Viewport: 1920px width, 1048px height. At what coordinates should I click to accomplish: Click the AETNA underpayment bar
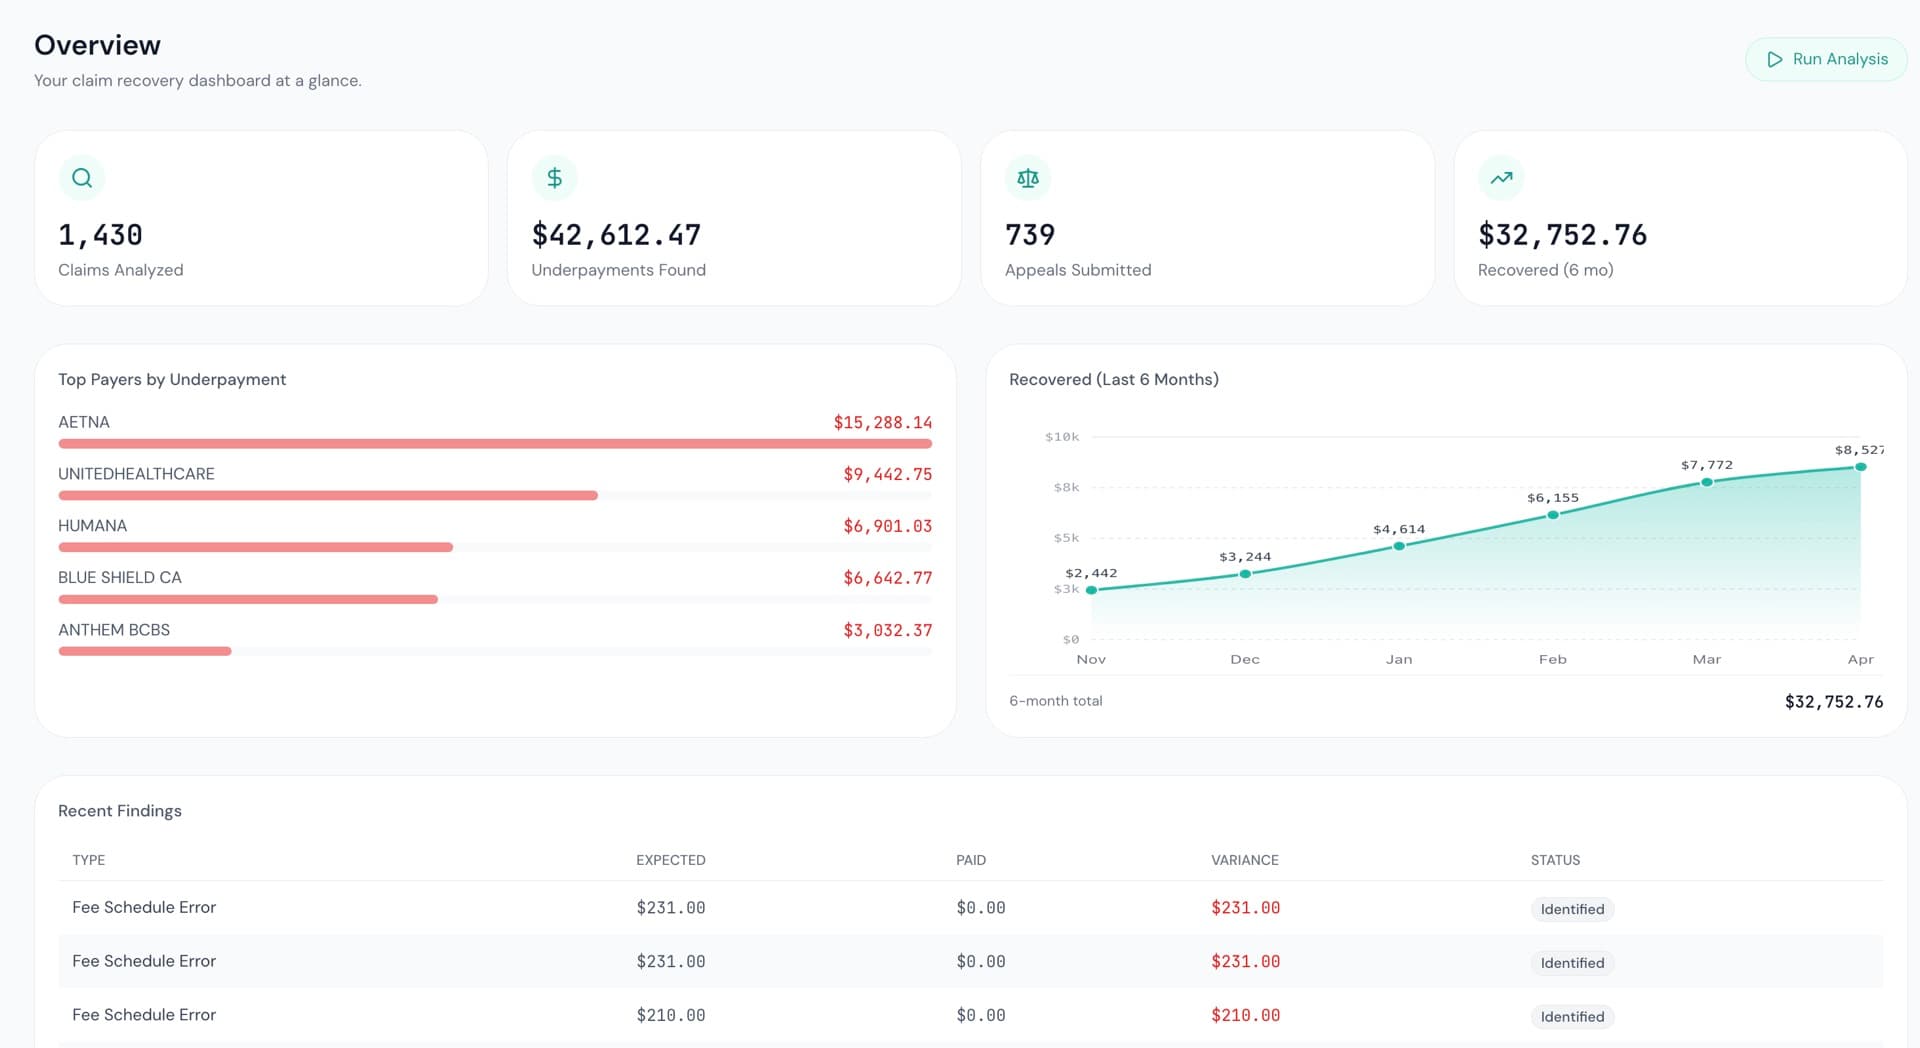(495, 443)
